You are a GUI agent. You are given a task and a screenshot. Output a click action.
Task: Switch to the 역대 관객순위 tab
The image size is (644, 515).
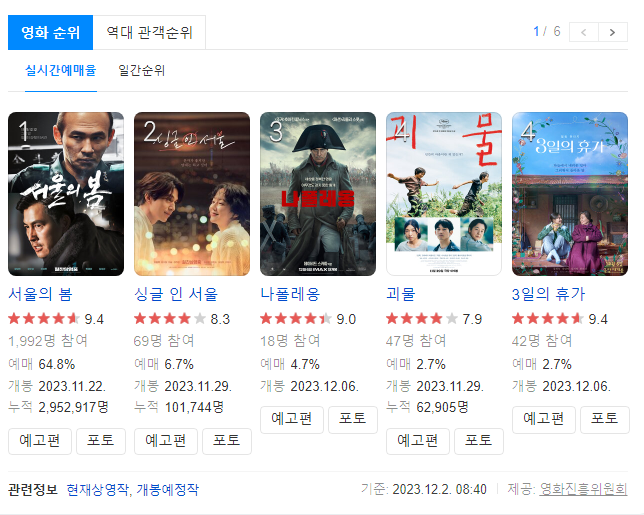point(149,32)
